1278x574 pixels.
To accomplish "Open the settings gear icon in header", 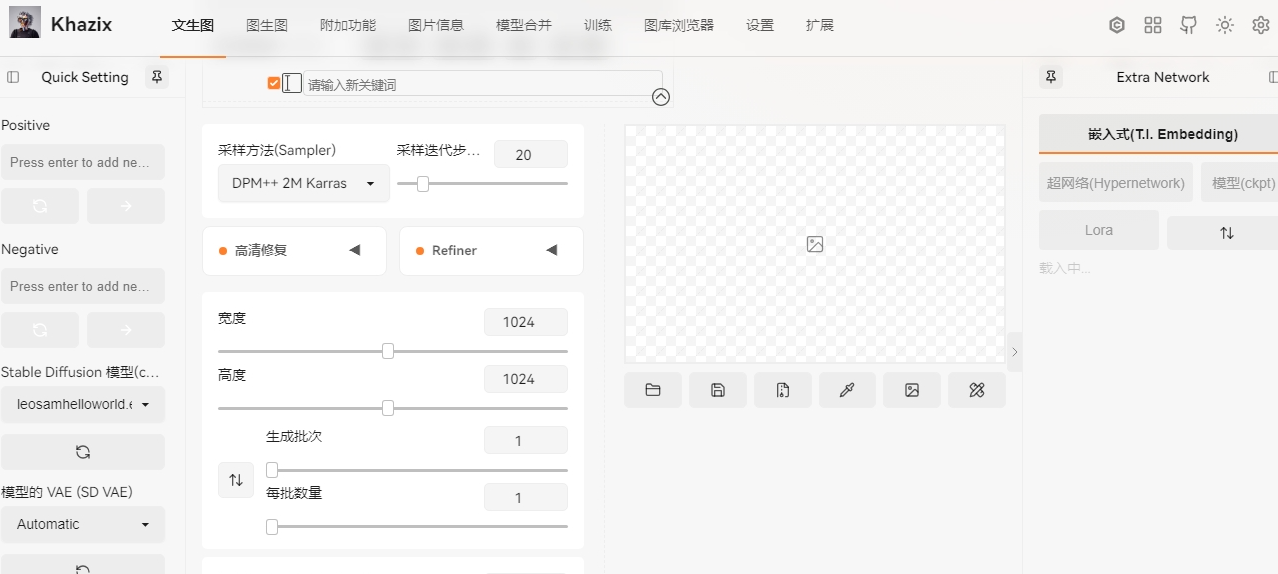I will 1261,25.
